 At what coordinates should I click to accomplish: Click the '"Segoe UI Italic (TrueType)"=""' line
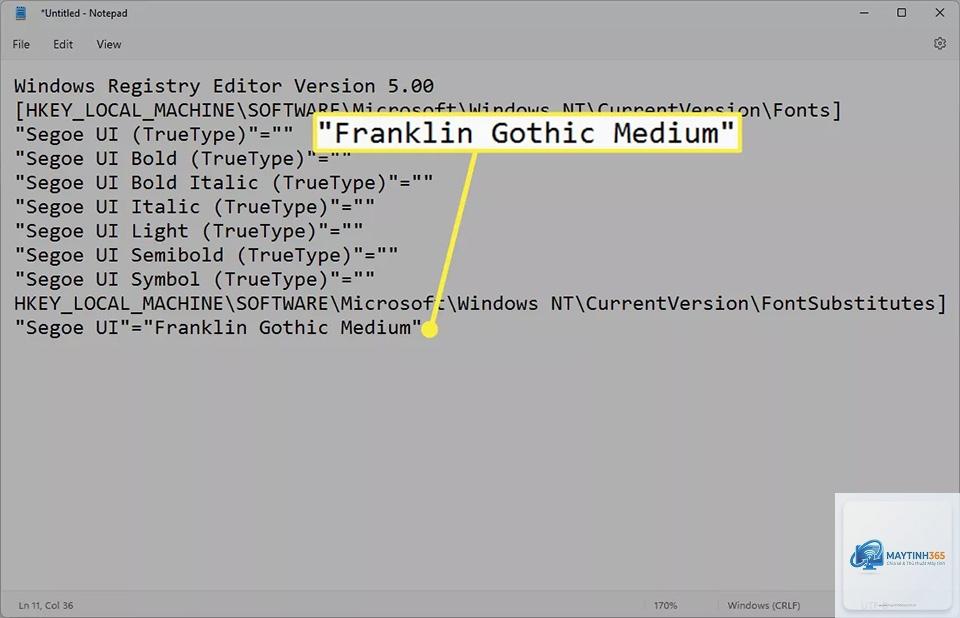195,207
